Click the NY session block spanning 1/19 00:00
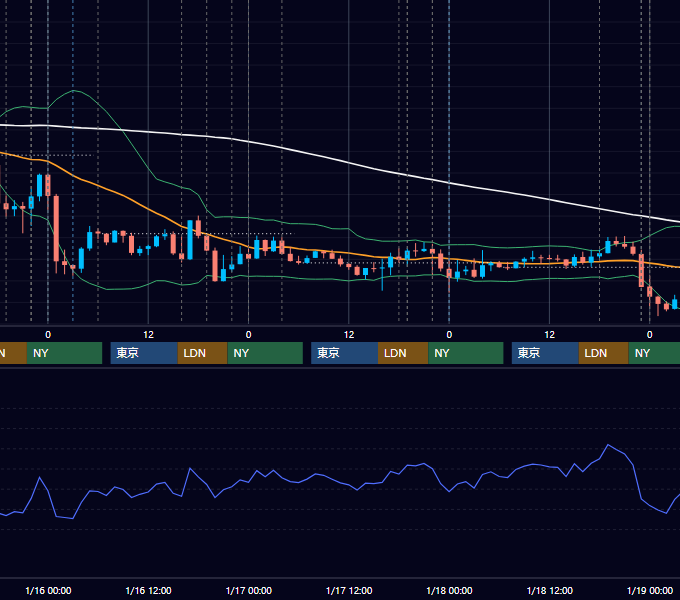Viewport: 680px width, 600px height. point(654,353)
